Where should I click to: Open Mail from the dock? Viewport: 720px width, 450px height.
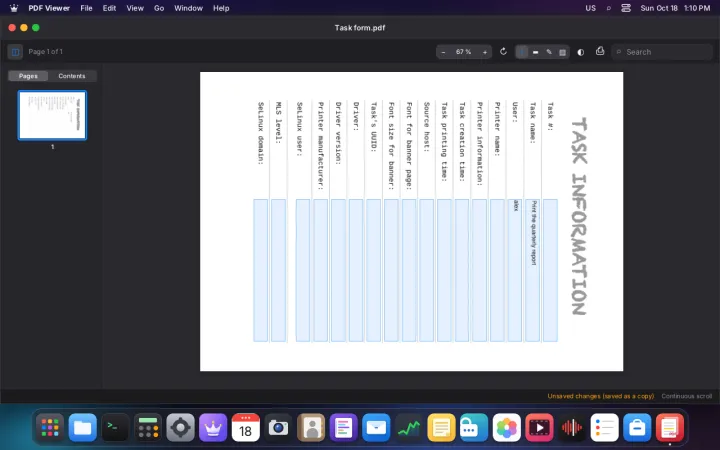[376, 428]
